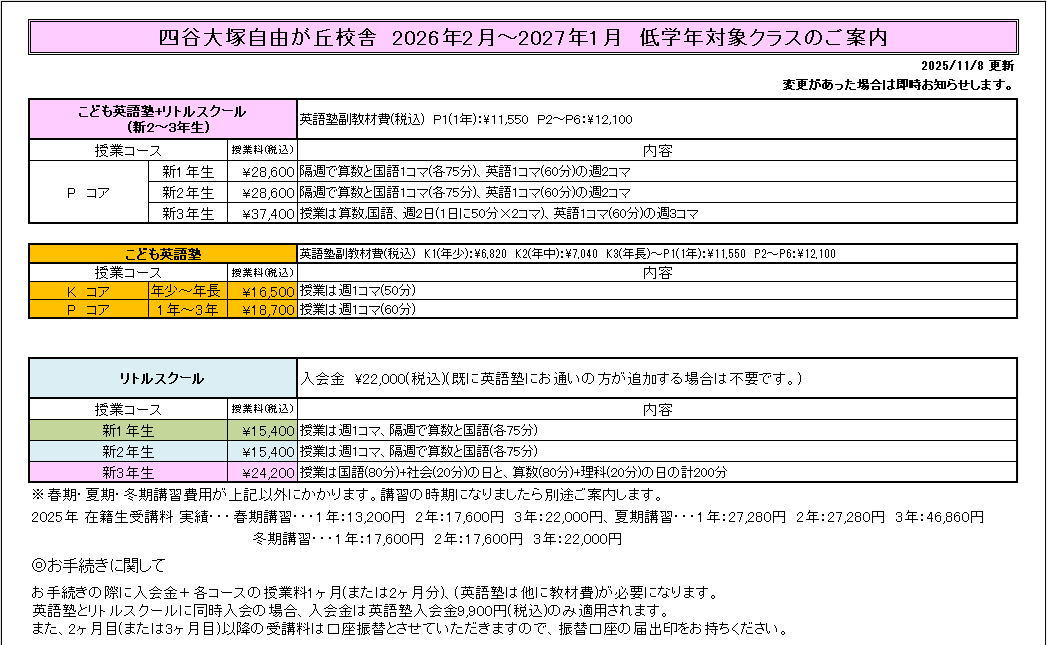Click the light blue リトルスクール header cell
The image size is (1047, 645).
163,378
